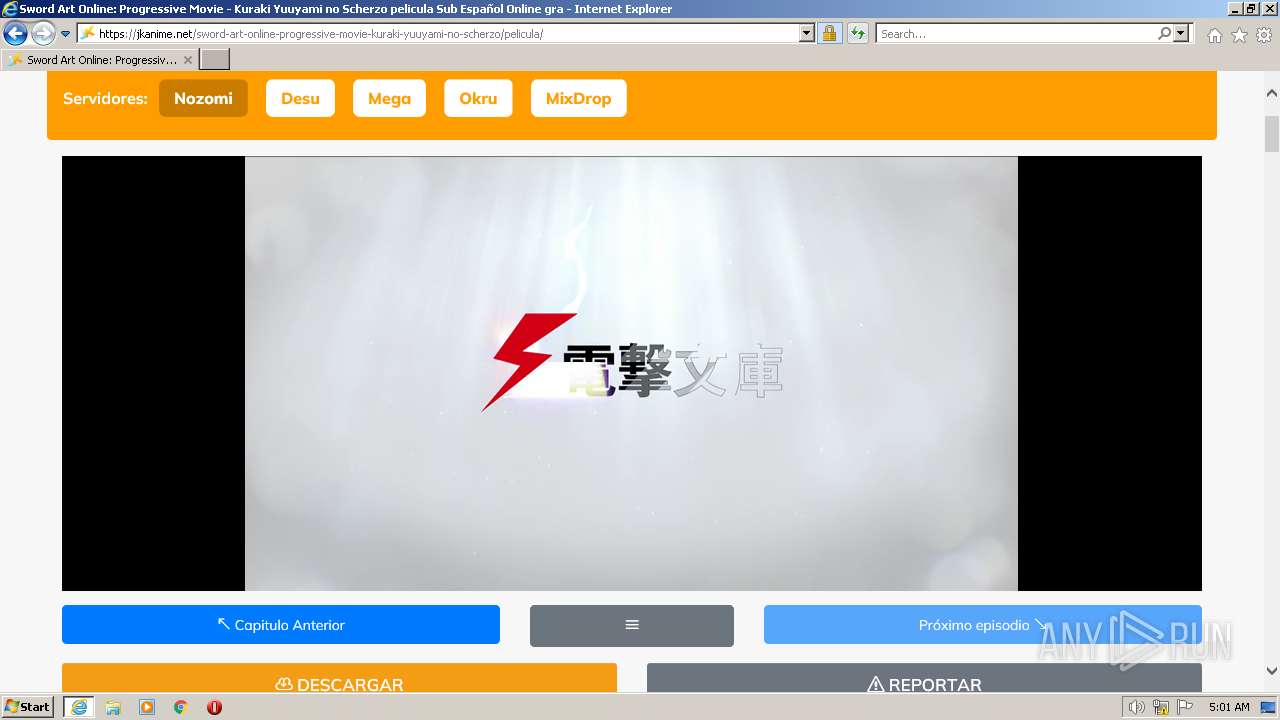Go to Próximo episodio

coord(983,625)
